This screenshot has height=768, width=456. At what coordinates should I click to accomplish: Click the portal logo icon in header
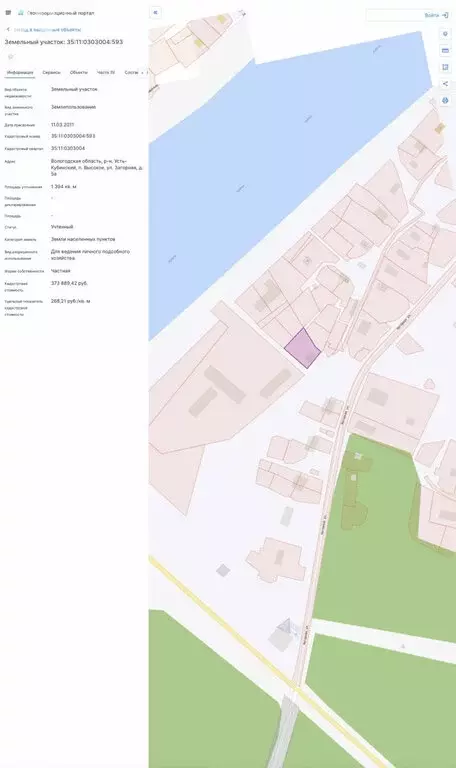21,13
